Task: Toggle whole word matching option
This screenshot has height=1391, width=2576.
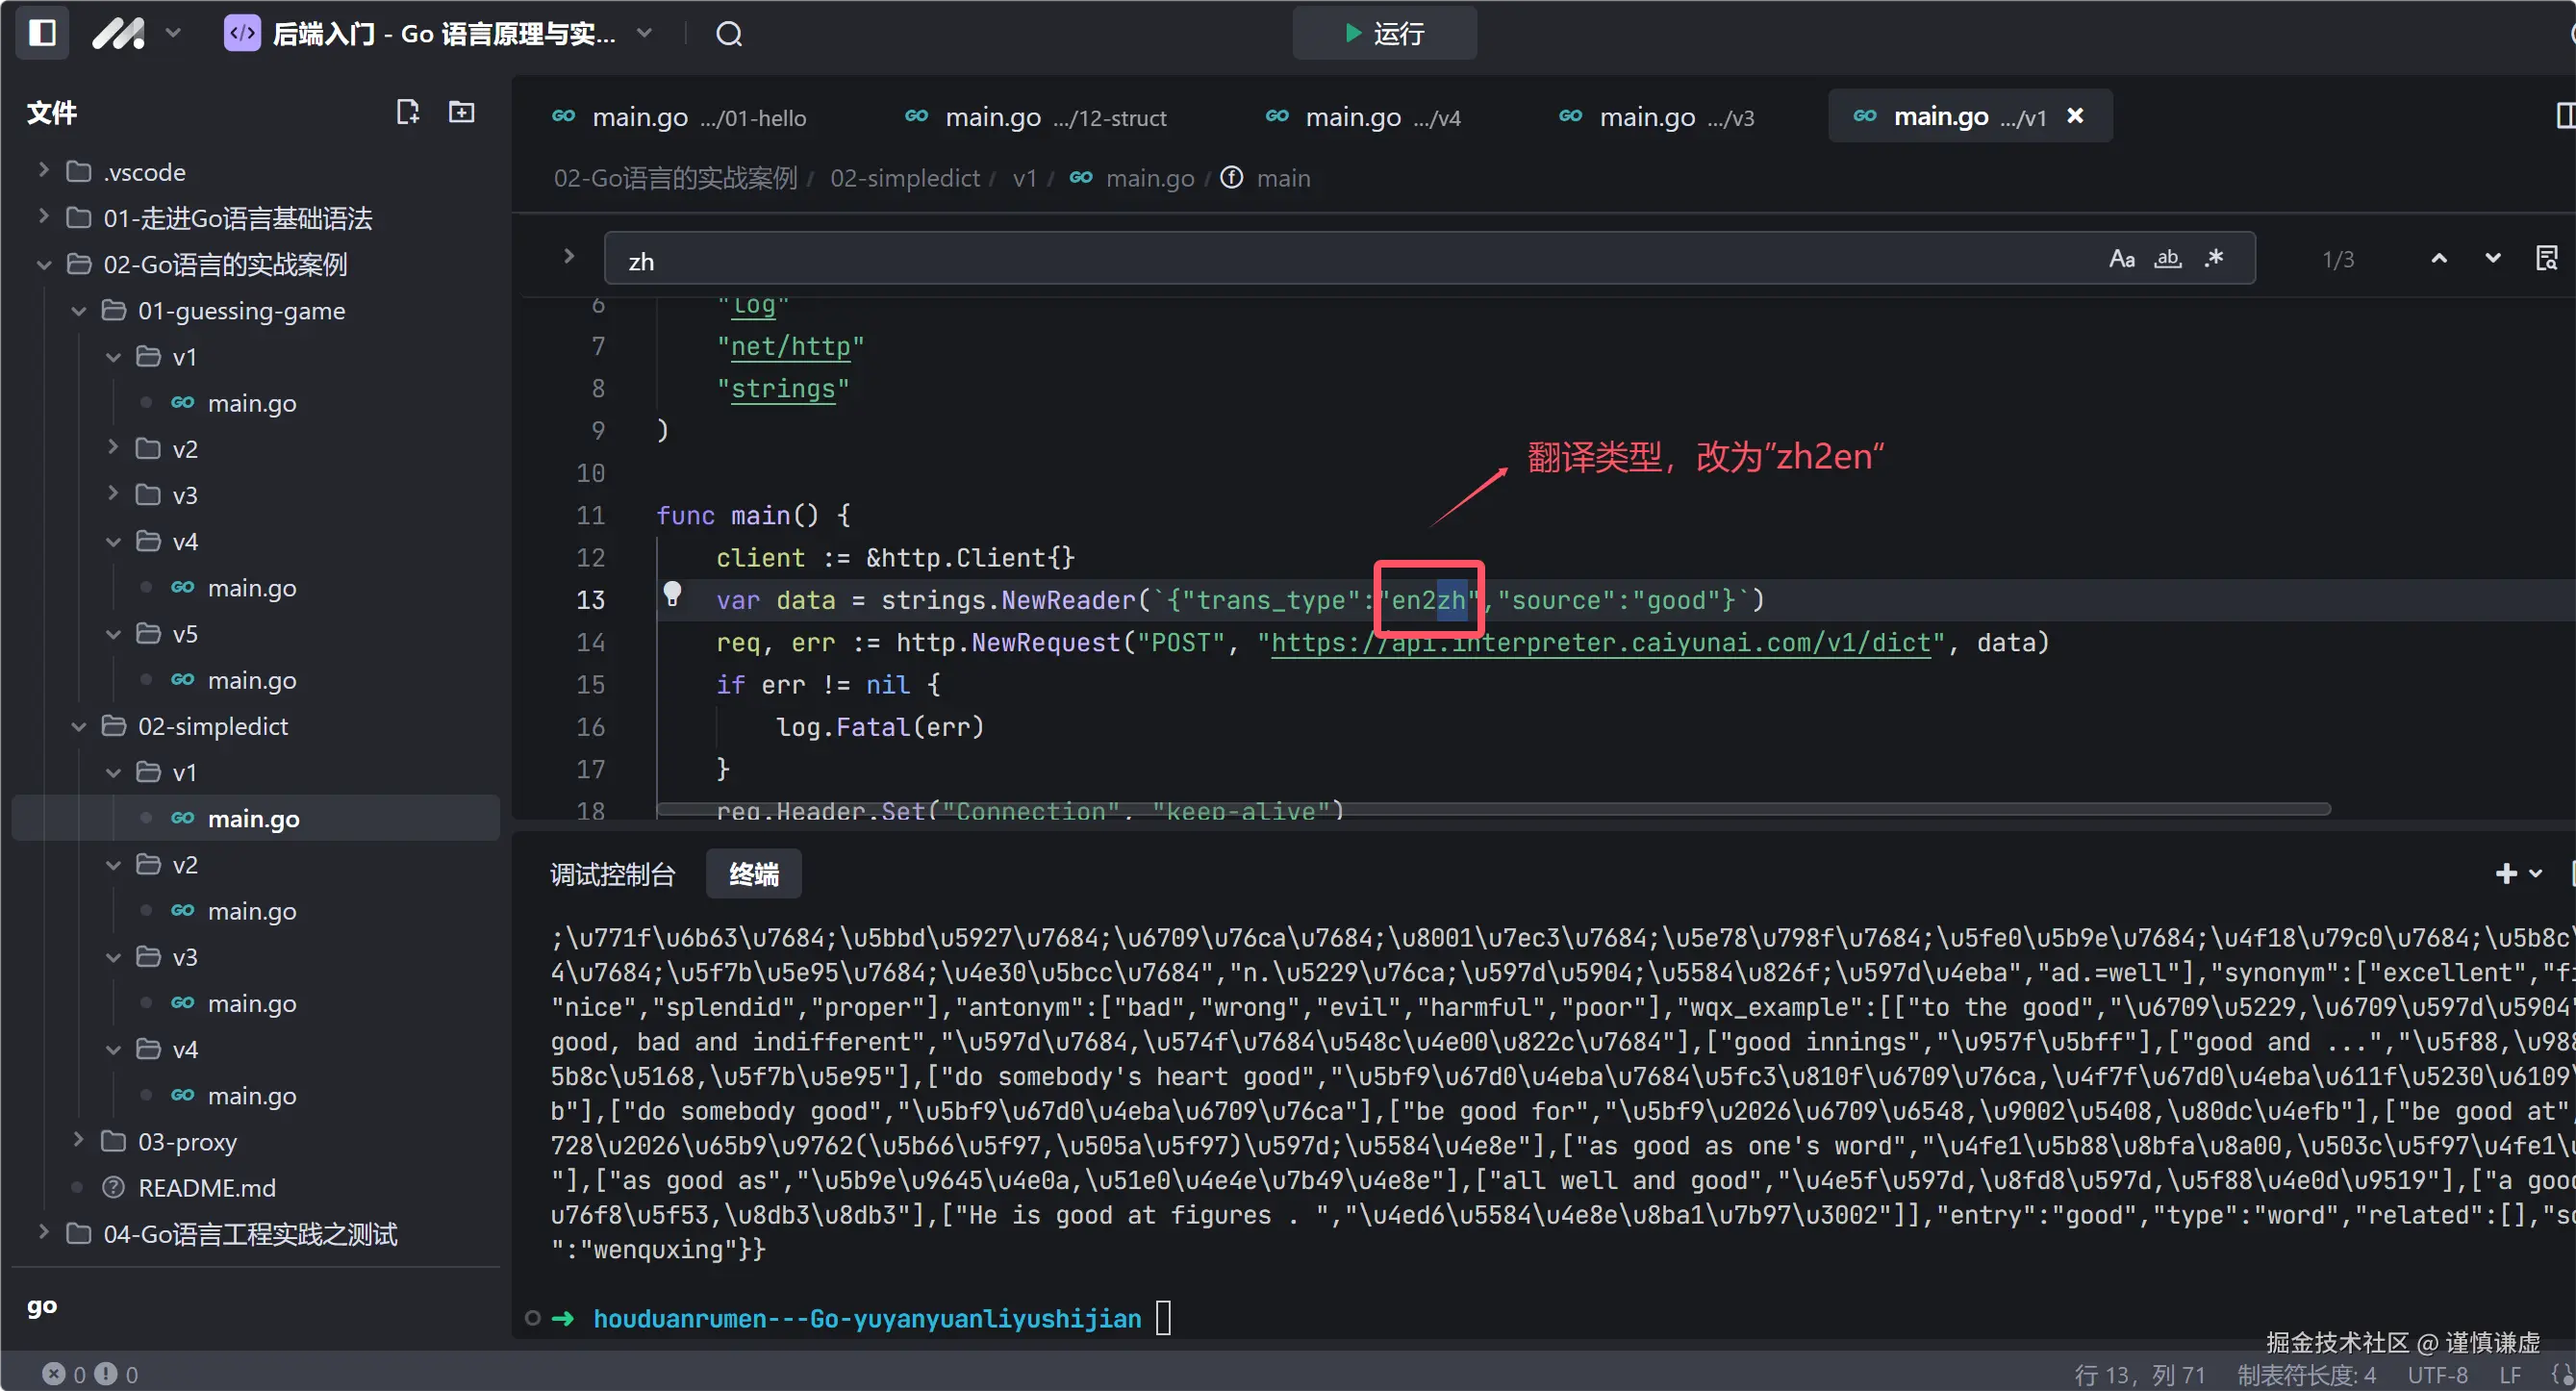Action: click(2167, 259)
